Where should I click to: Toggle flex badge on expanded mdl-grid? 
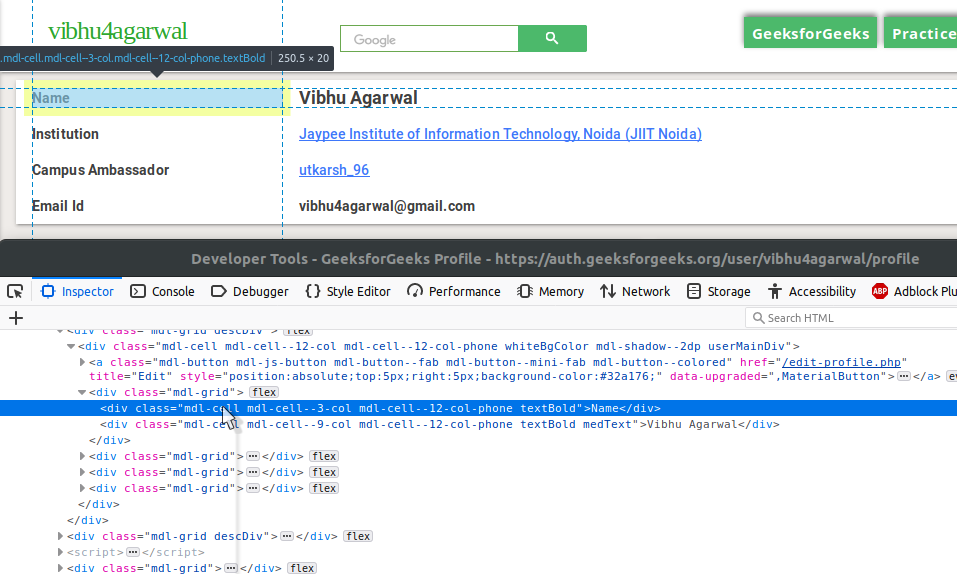(264, 392)
